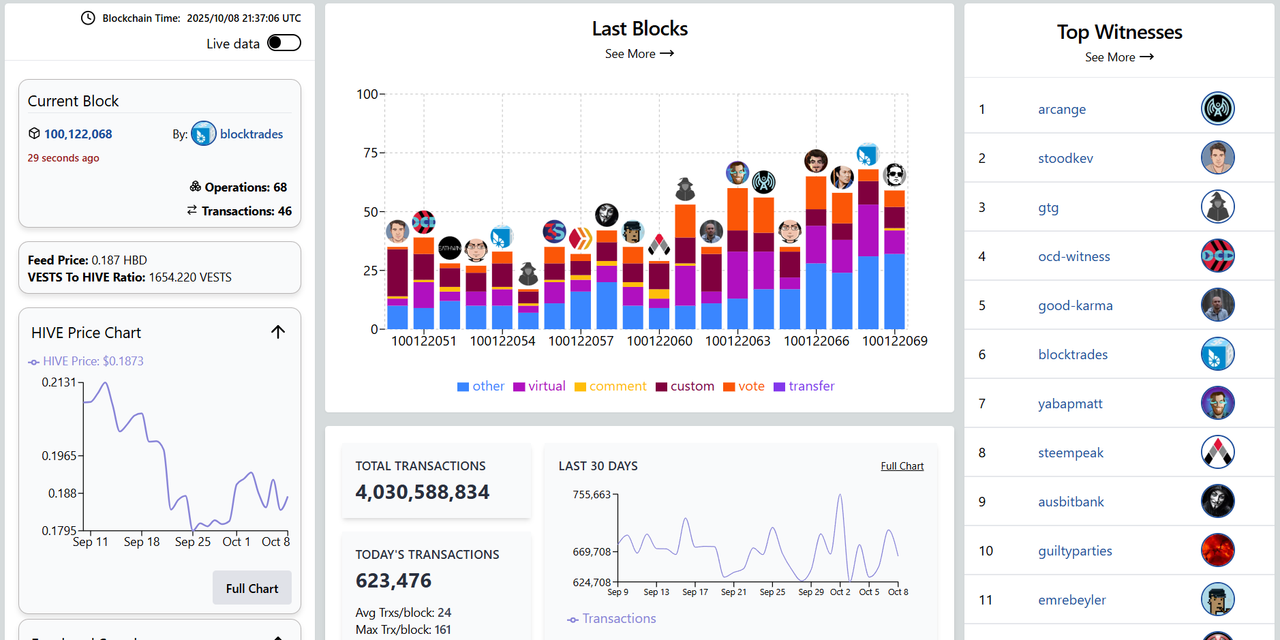The width and height of the screenshot is (1280, 640).
Task: Toggle the 'other' legend series
Action: (480, 386)
